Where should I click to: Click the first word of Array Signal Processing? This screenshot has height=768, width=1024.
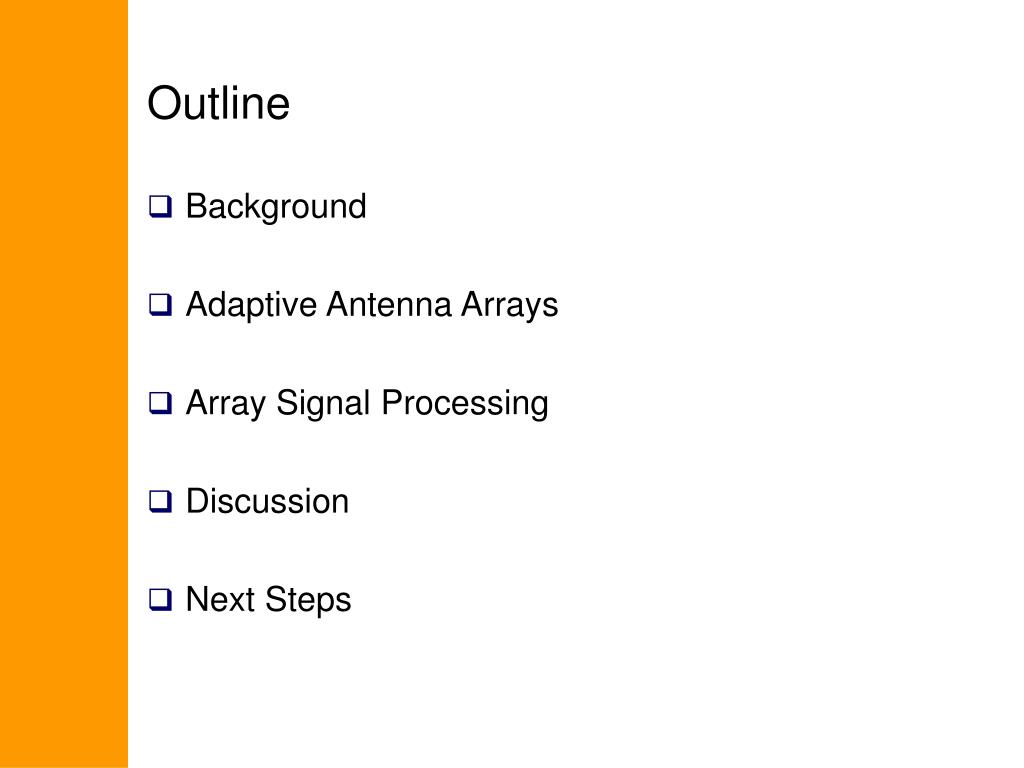226,404
